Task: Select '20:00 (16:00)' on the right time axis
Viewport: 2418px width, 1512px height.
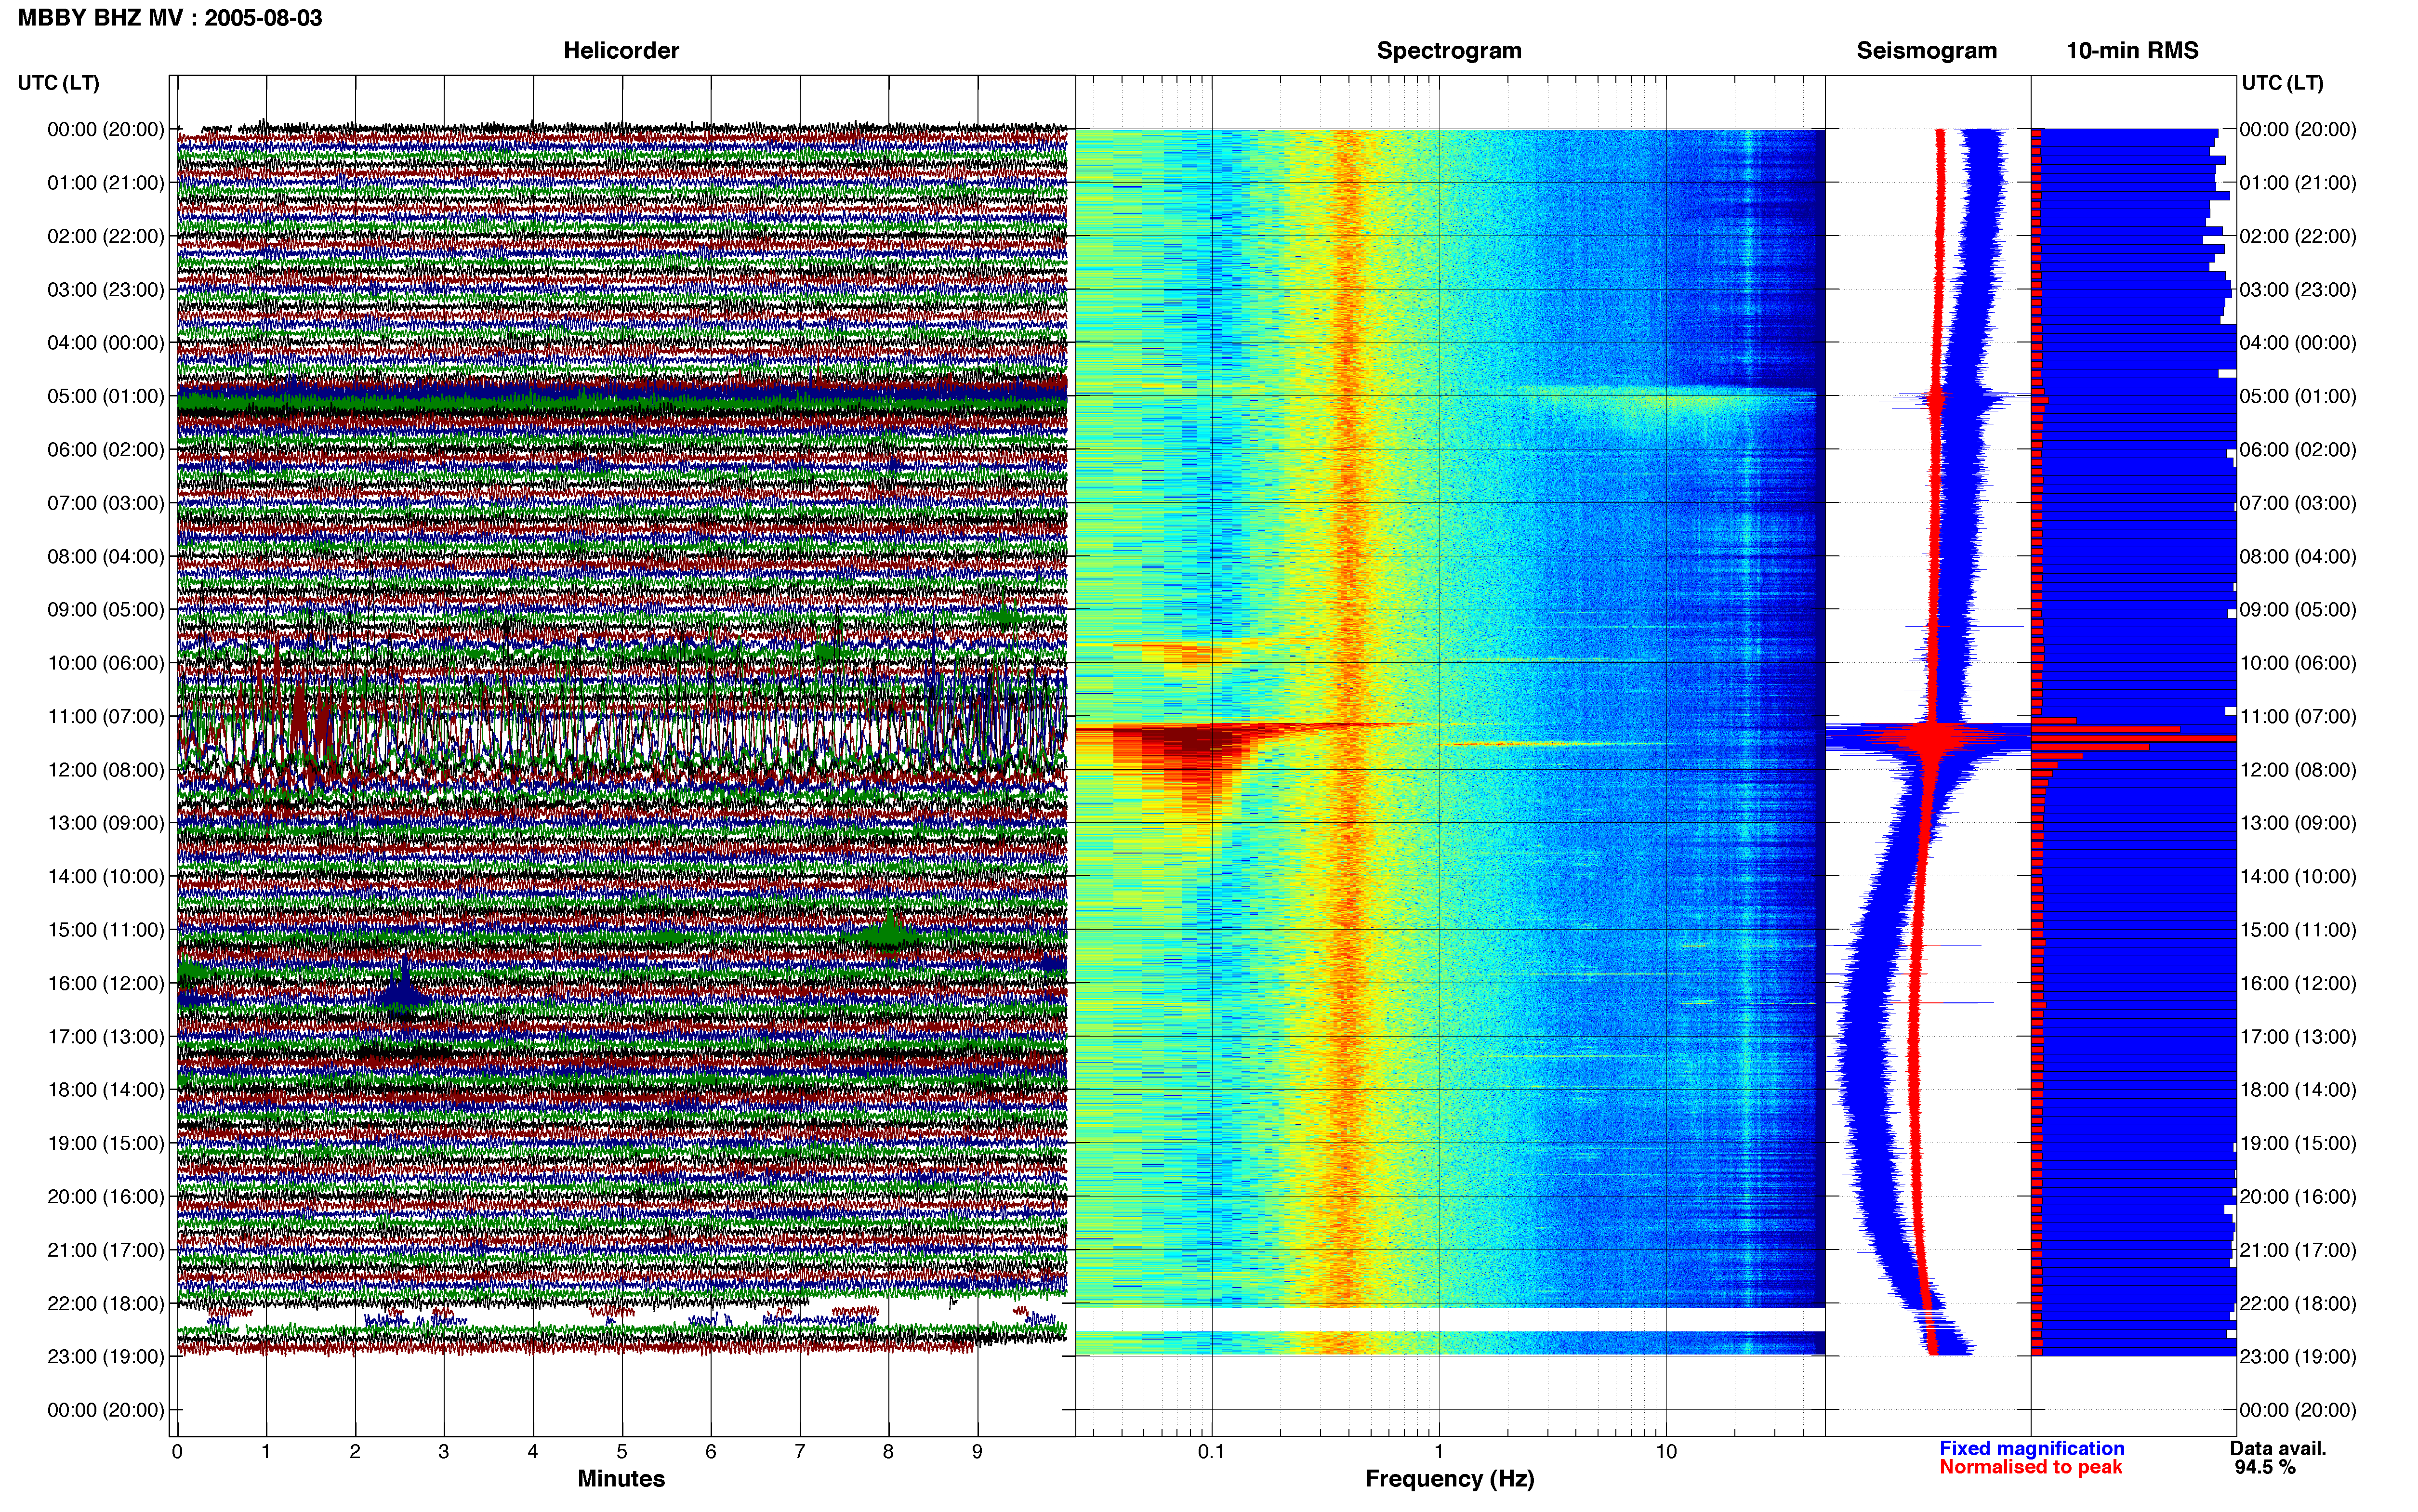Action: coord(2298,1197)
